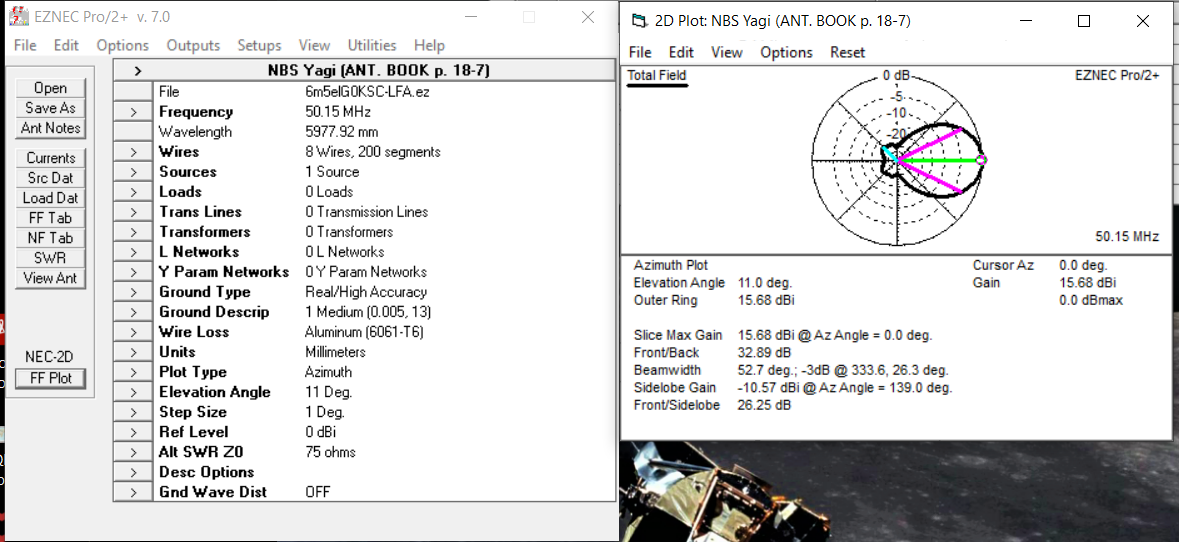
Task: Click the Real/High Accuracy value
Action: pyautogui.click(x=366, y=292)
